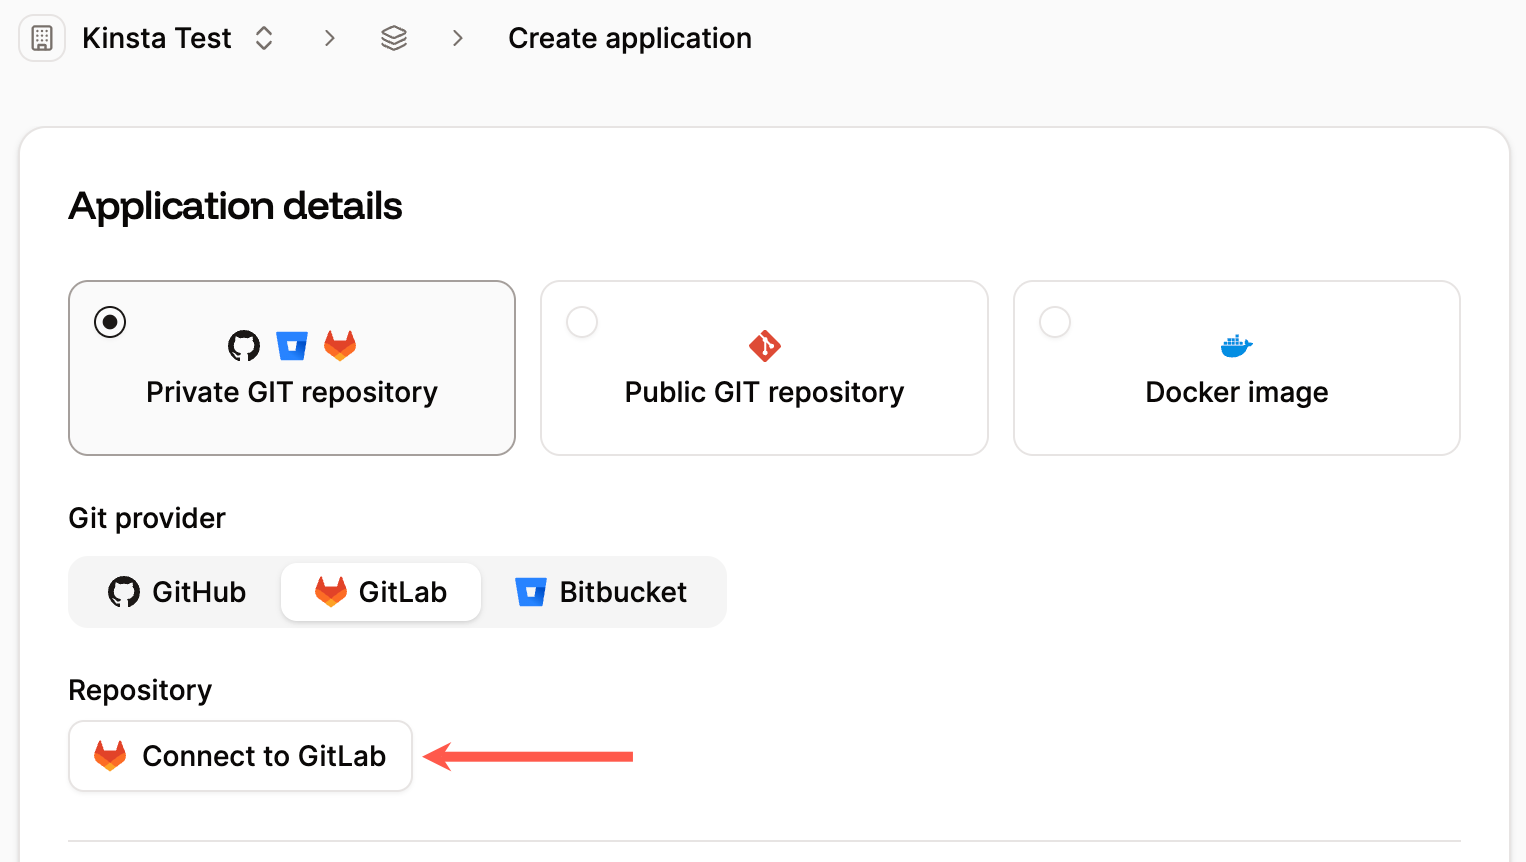Click the GitLab fox icon inside the Connect button
This screenshot has height=862, width=1526.
click(x=110, y=756)
